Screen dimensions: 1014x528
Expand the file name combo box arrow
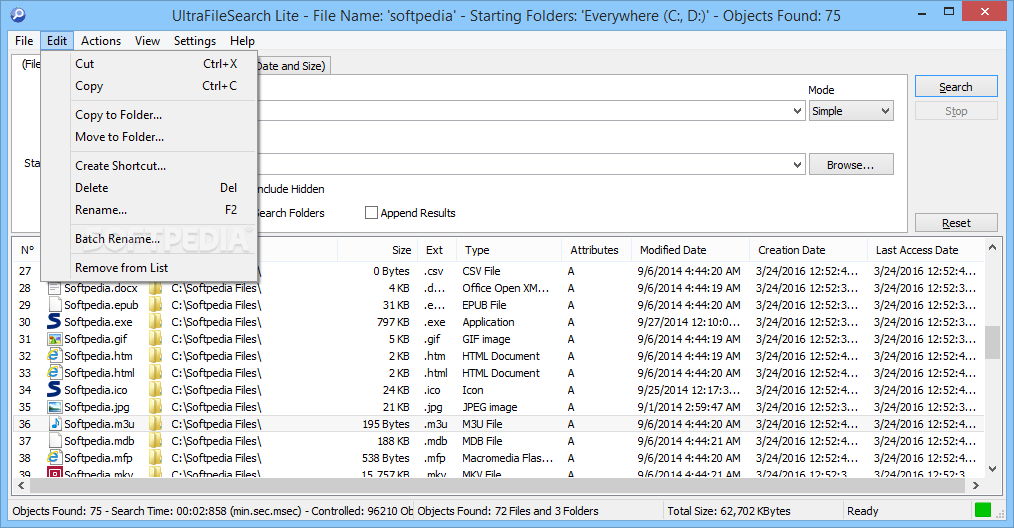point(797,111)
